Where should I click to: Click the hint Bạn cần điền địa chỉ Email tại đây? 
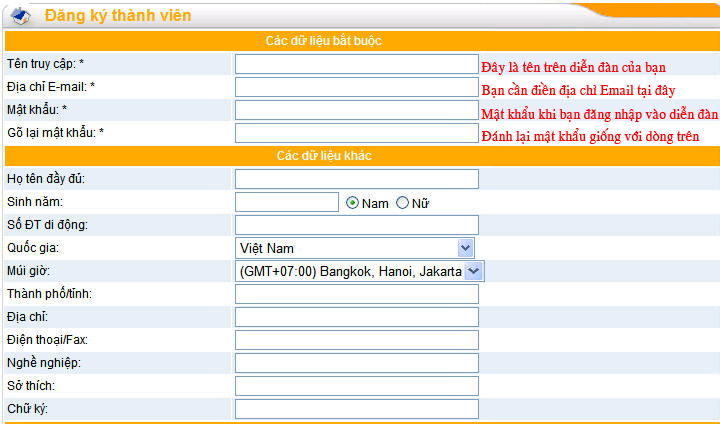click(578, 90)
